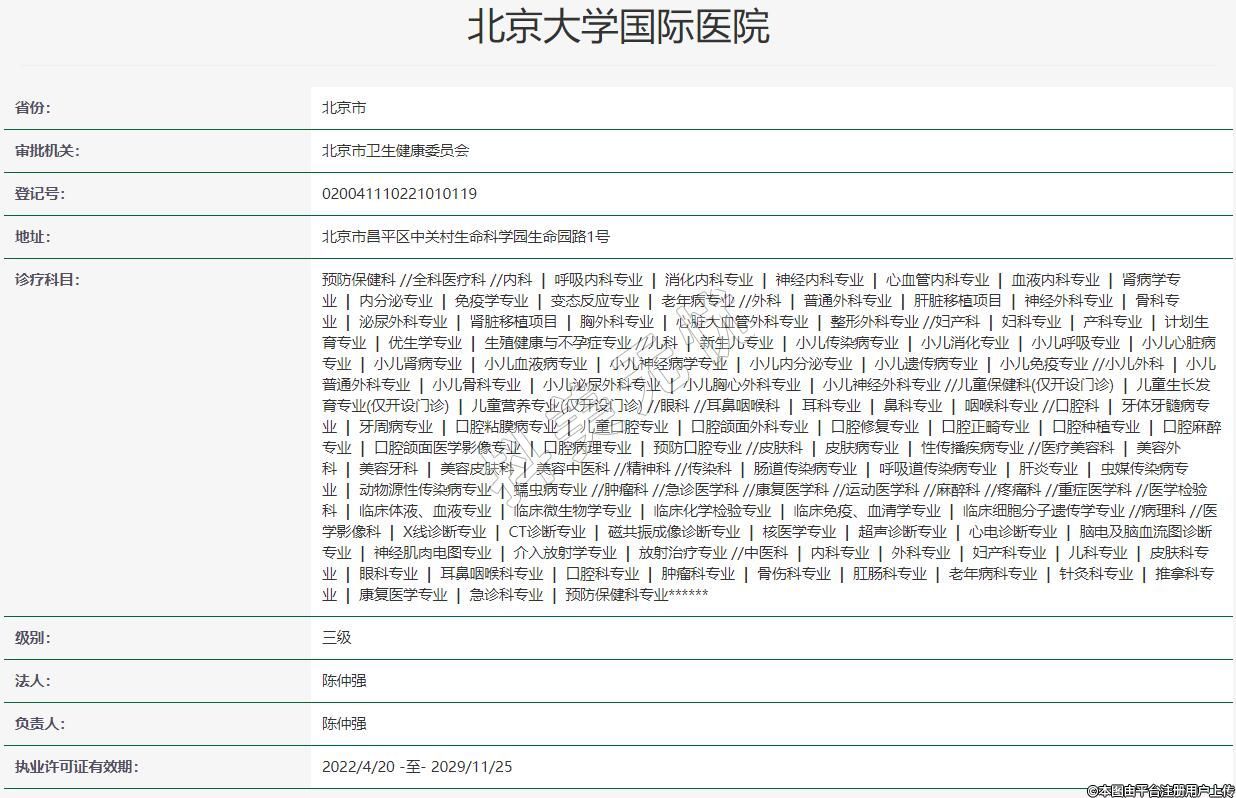Click the hospital address 生命园路1号 text

(x=466, y=237)
